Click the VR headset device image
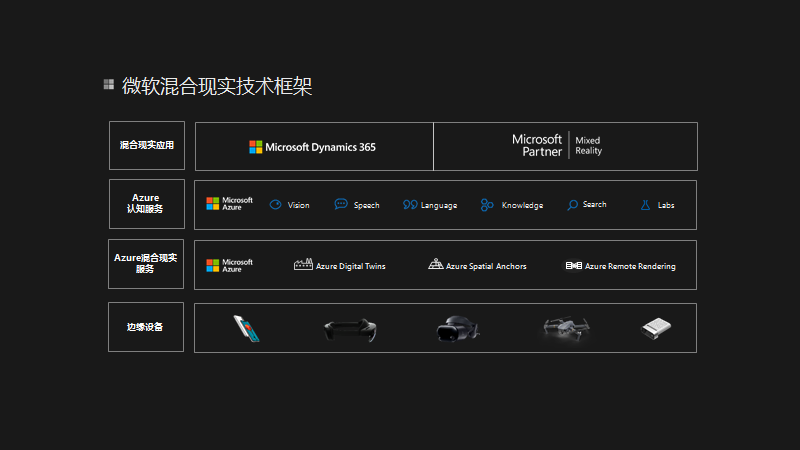 pyautogui.click(x=458, y=329)
